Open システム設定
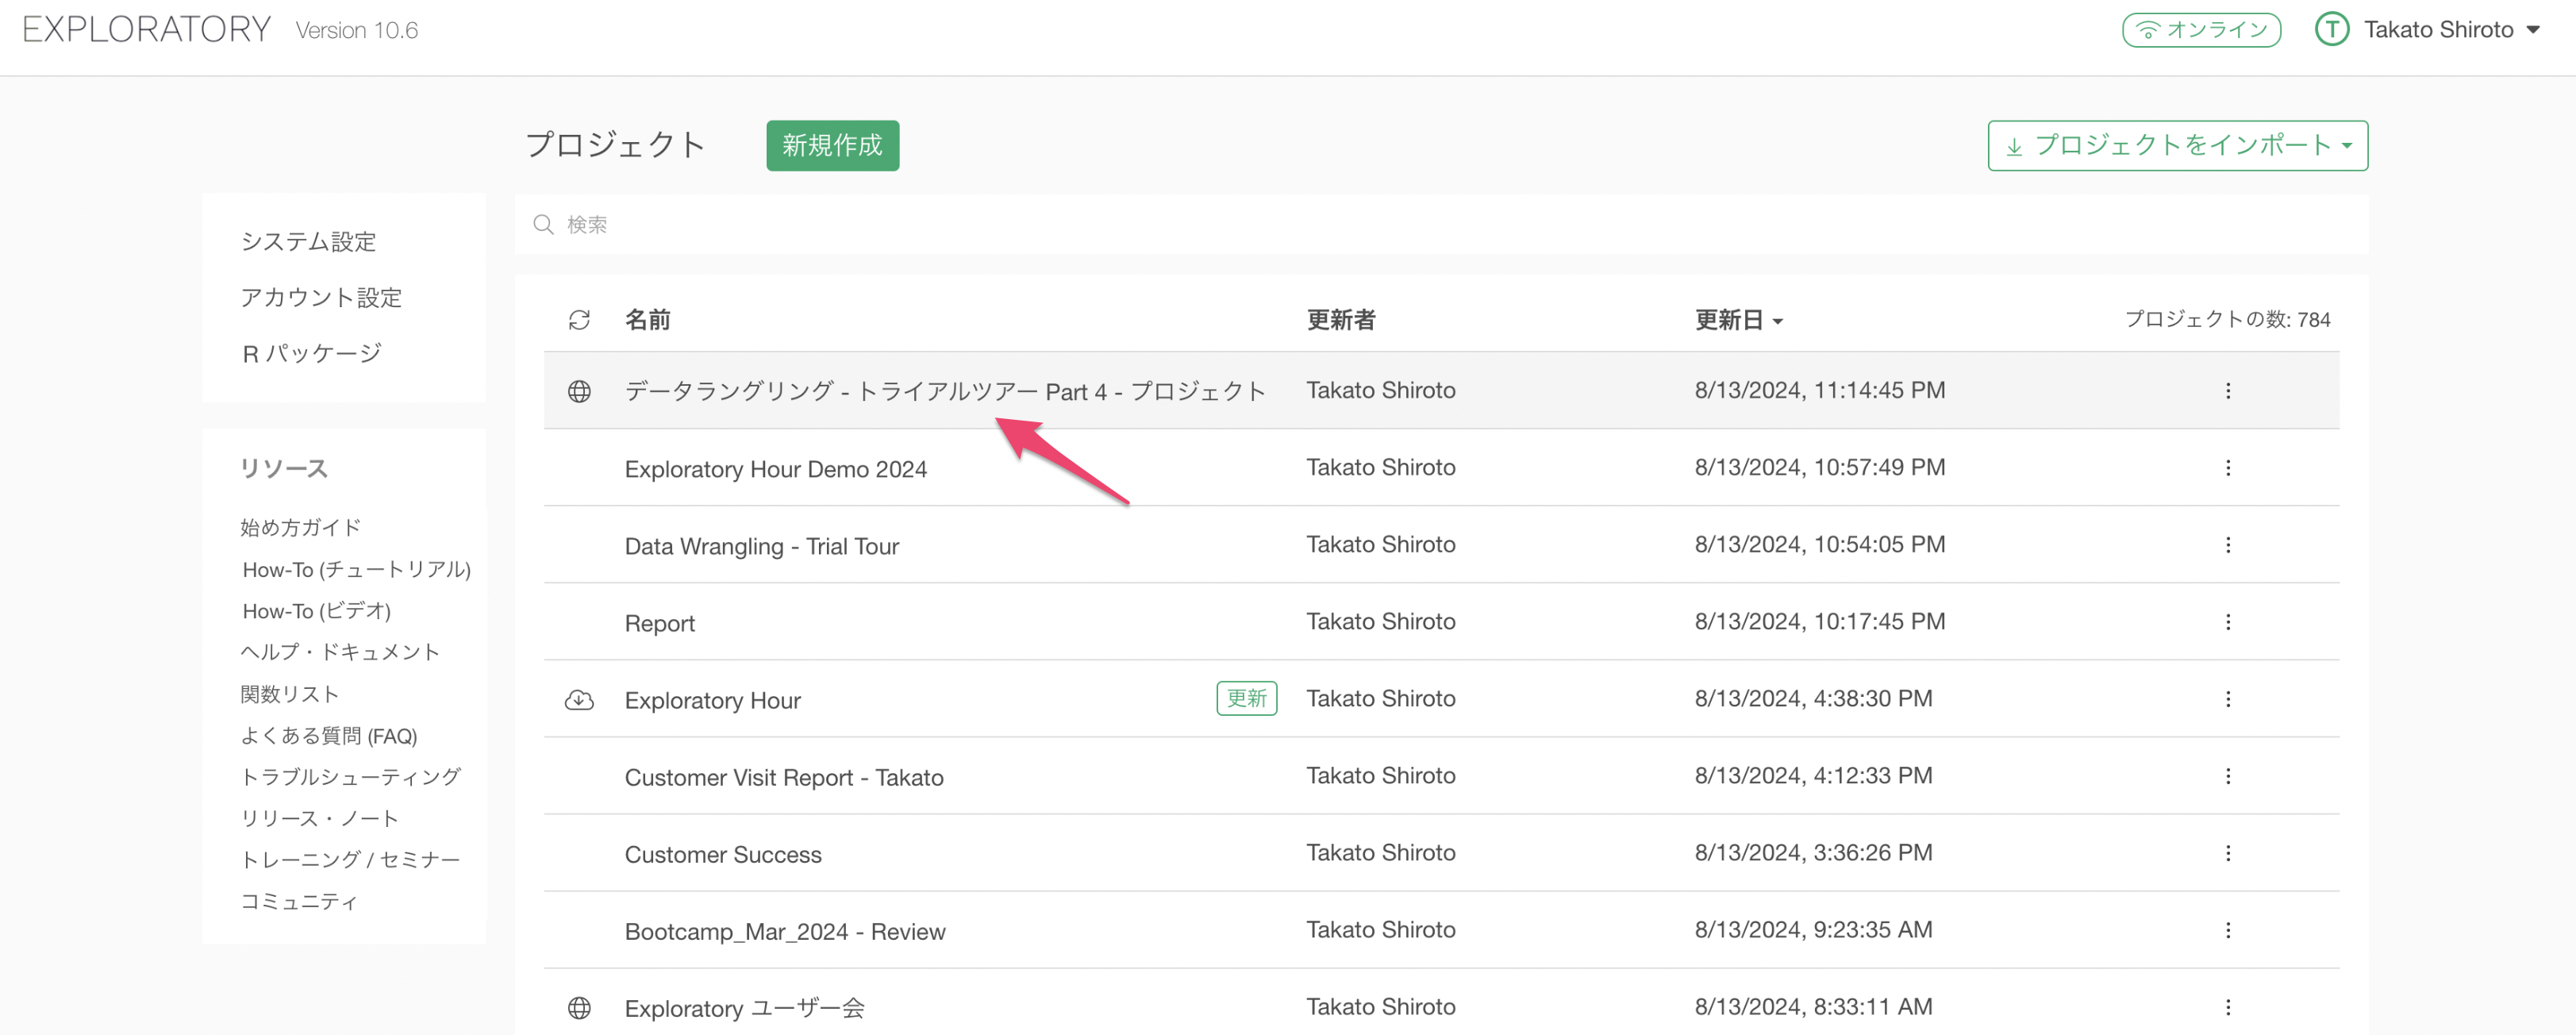 point(308,242)
